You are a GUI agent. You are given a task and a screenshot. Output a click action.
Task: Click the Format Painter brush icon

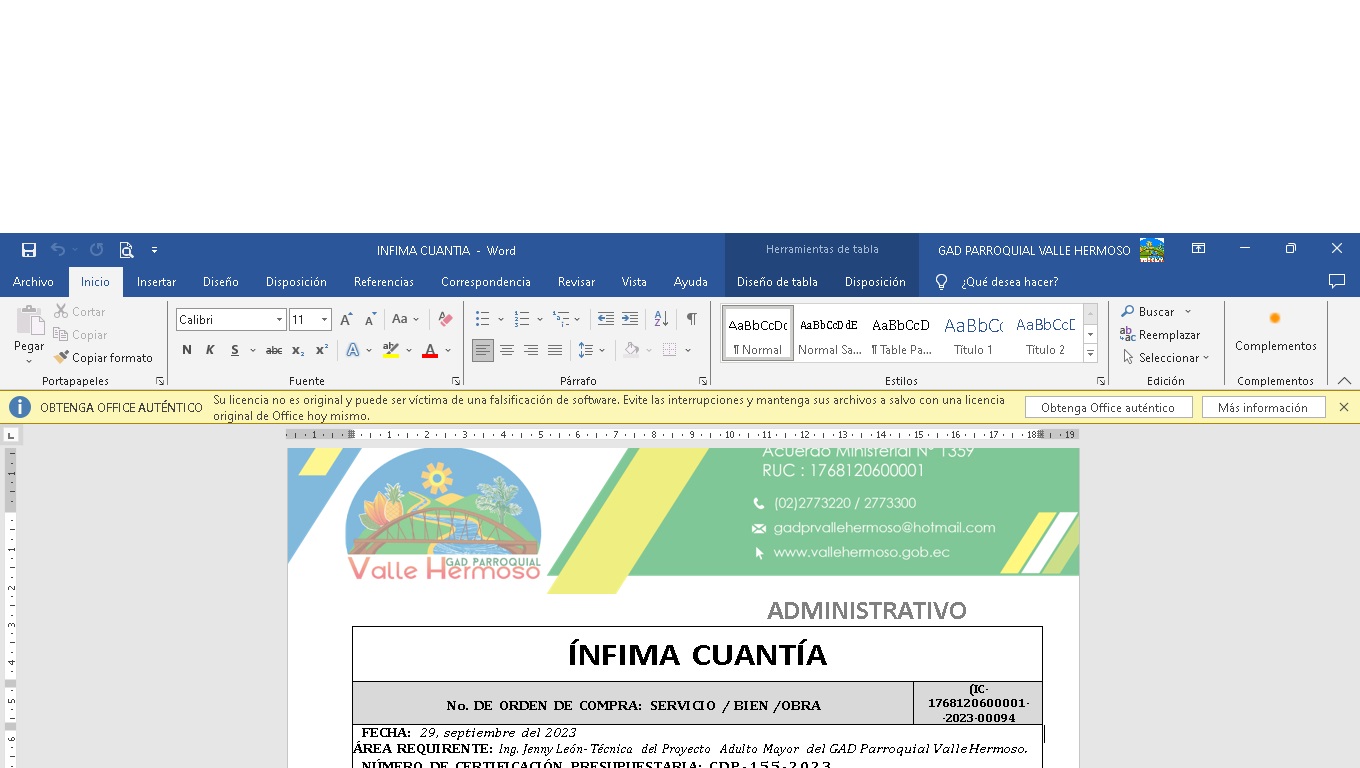coord(61,358)
